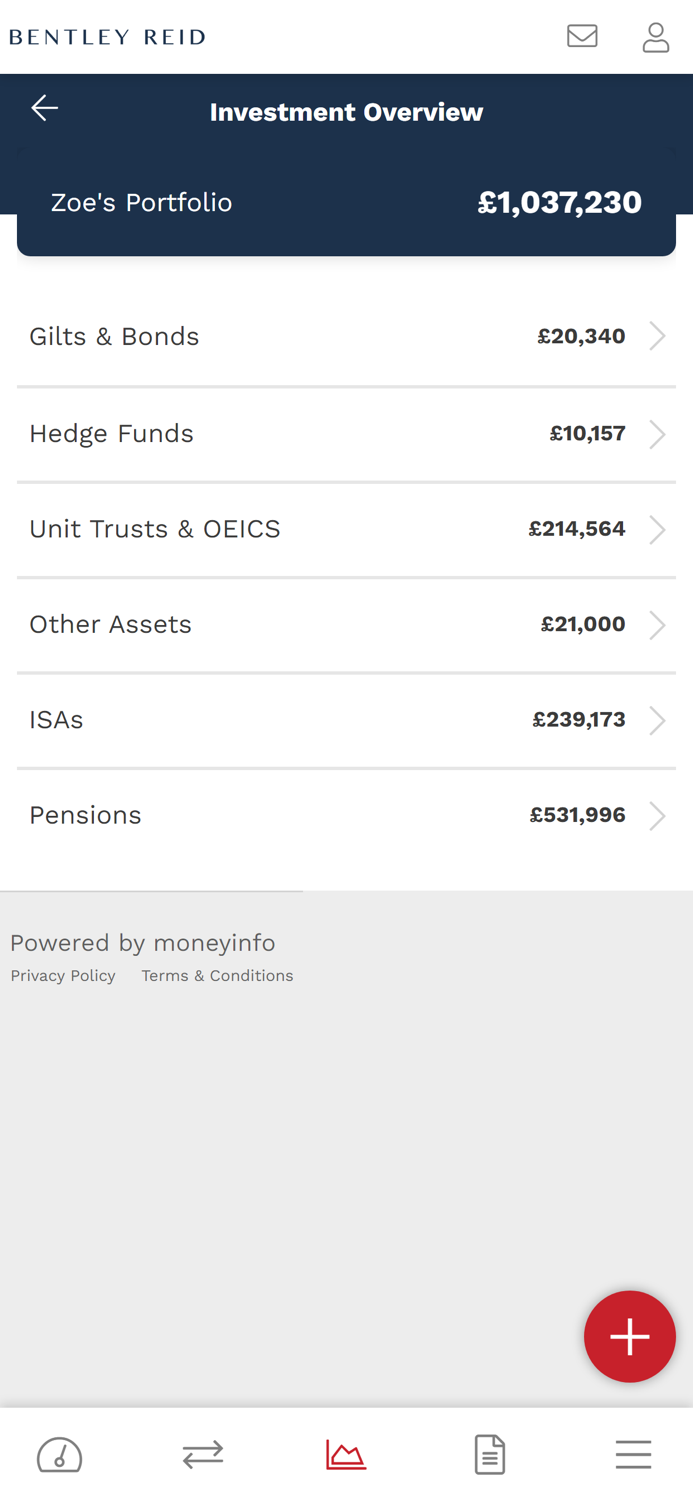
Task: Select the gauge dashboard icon in bottom bar
Action: pos(59,1454)
